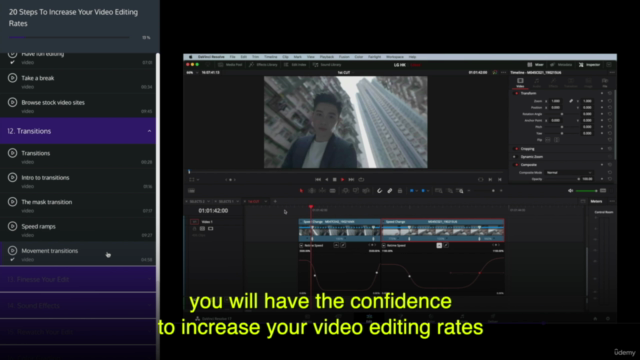Click the Replace Clip icon
640x360 pixels.
point(366,191)
